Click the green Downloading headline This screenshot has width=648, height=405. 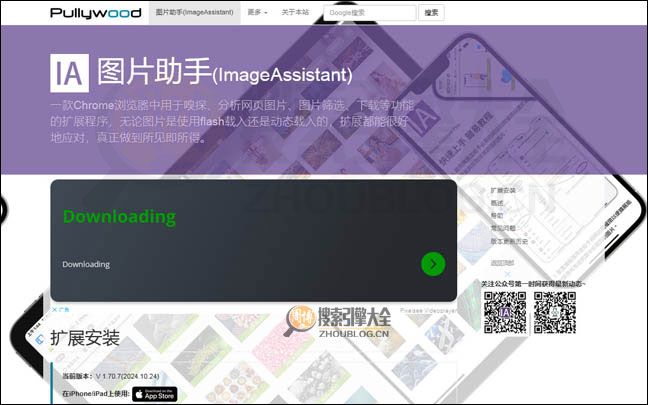(x=119, y=217)
